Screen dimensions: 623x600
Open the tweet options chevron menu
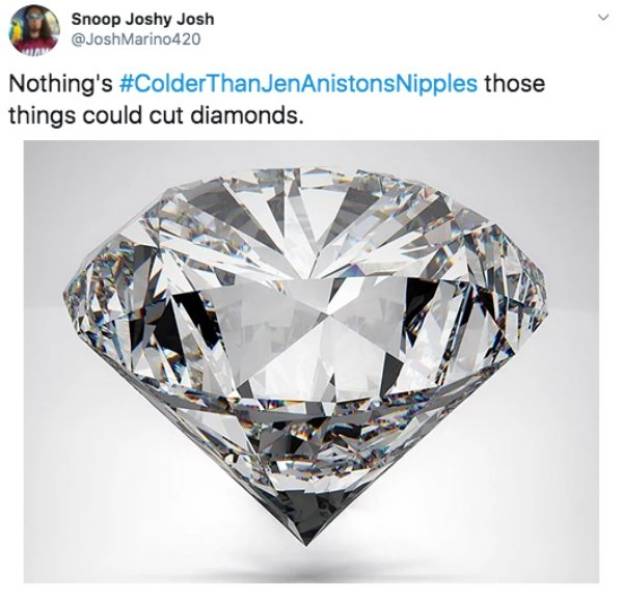coord(603,17)
